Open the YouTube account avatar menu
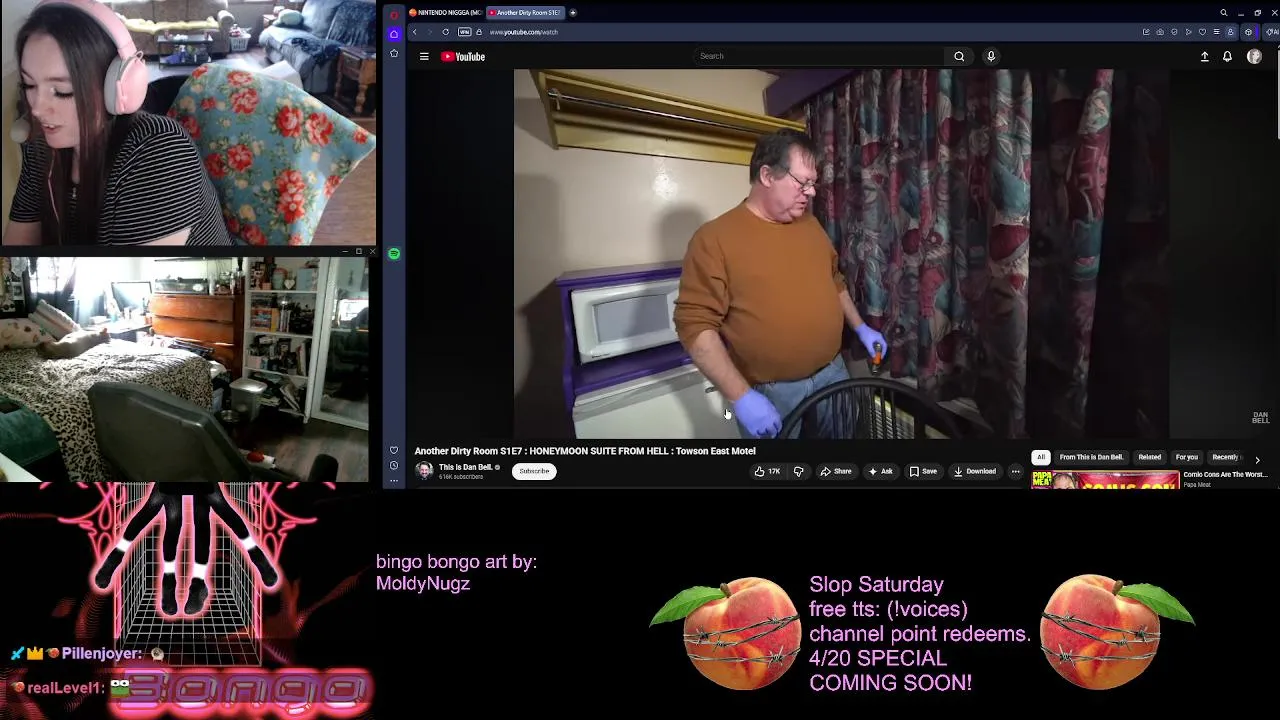The height and width of the screenshot is (720, 1280). coord(1254,57)
